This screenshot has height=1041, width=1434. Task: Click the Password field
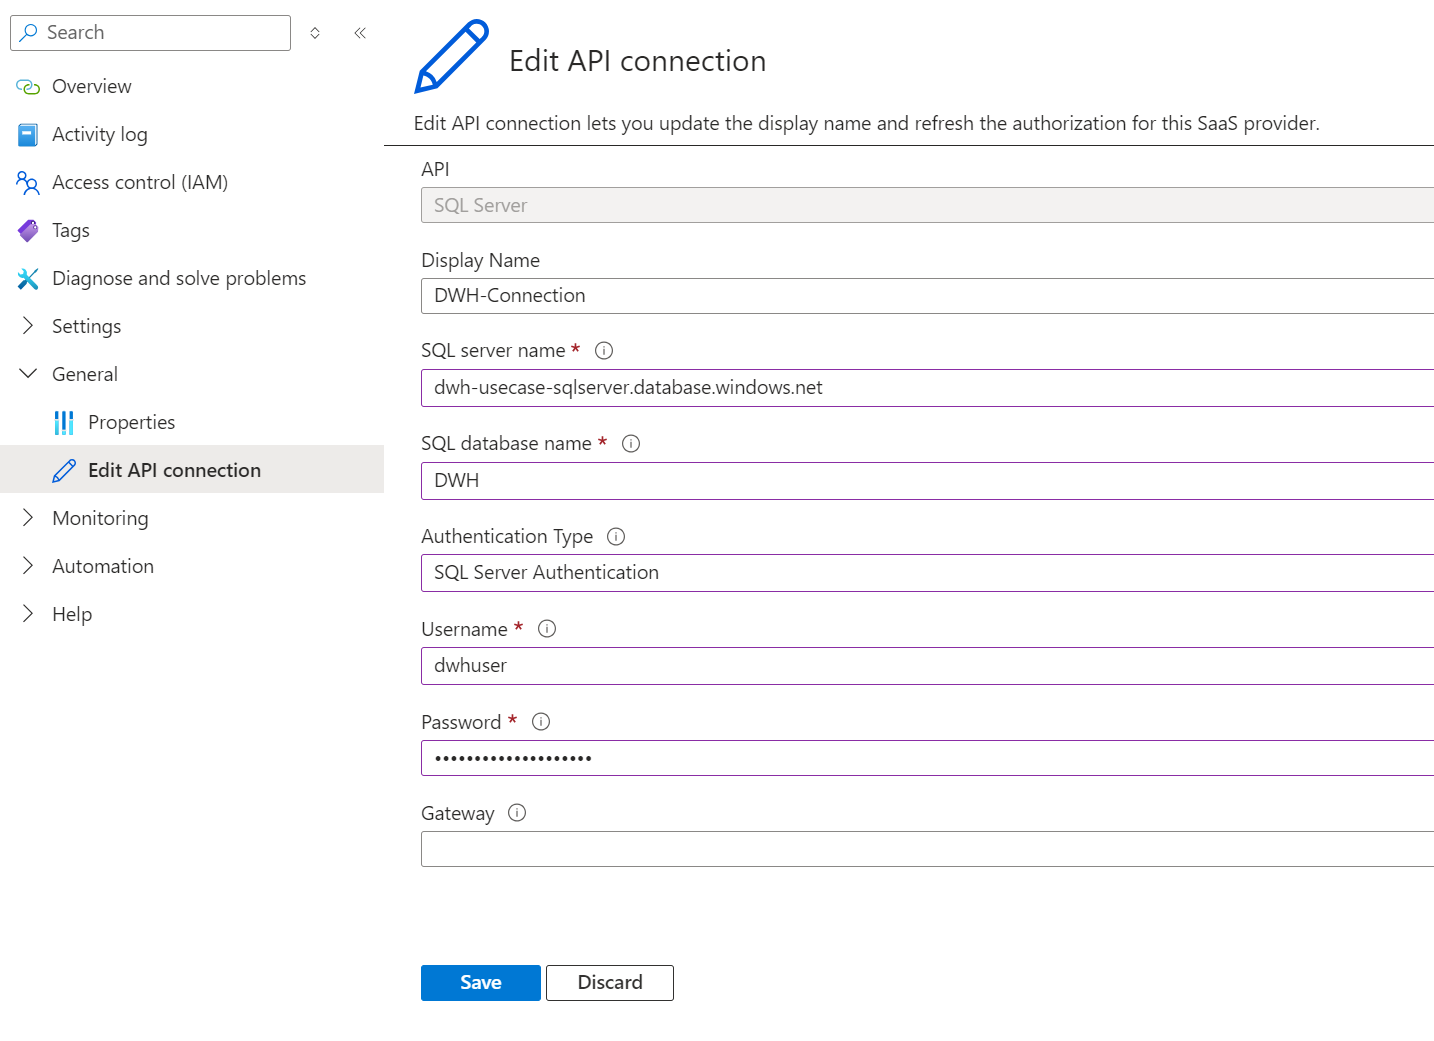[927, 758]
